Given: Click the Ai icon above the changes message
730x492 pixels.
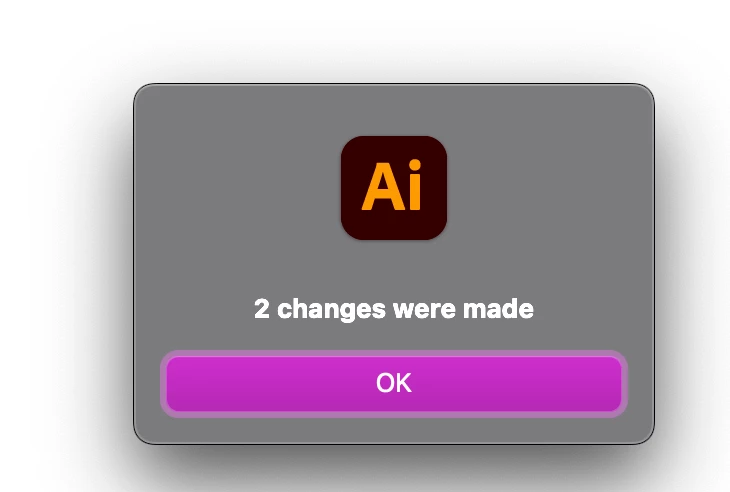Looking at the screenshot, I should [394, 188].
